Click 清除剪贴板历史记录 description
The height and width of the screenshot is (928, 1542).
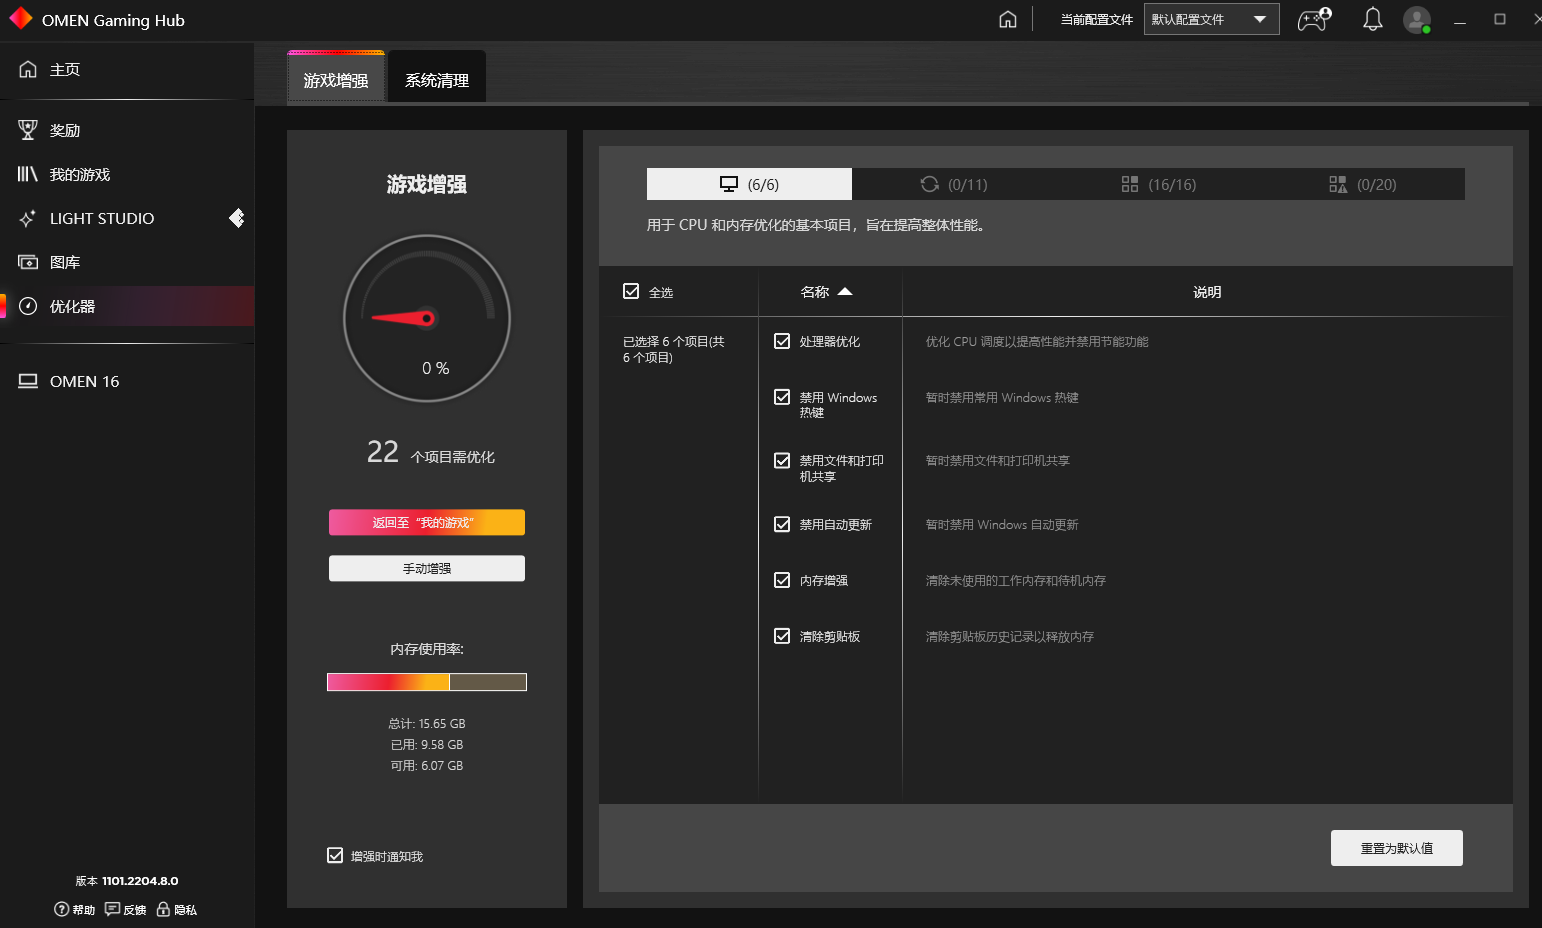click(1010, 637)
